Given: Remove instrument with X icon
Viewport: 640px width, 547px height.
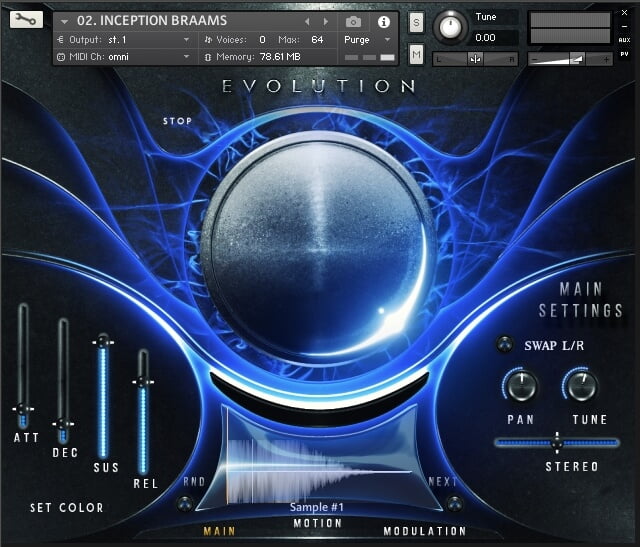Looking at the screenshot, I should pyautogui.click(x=624, y=13).
